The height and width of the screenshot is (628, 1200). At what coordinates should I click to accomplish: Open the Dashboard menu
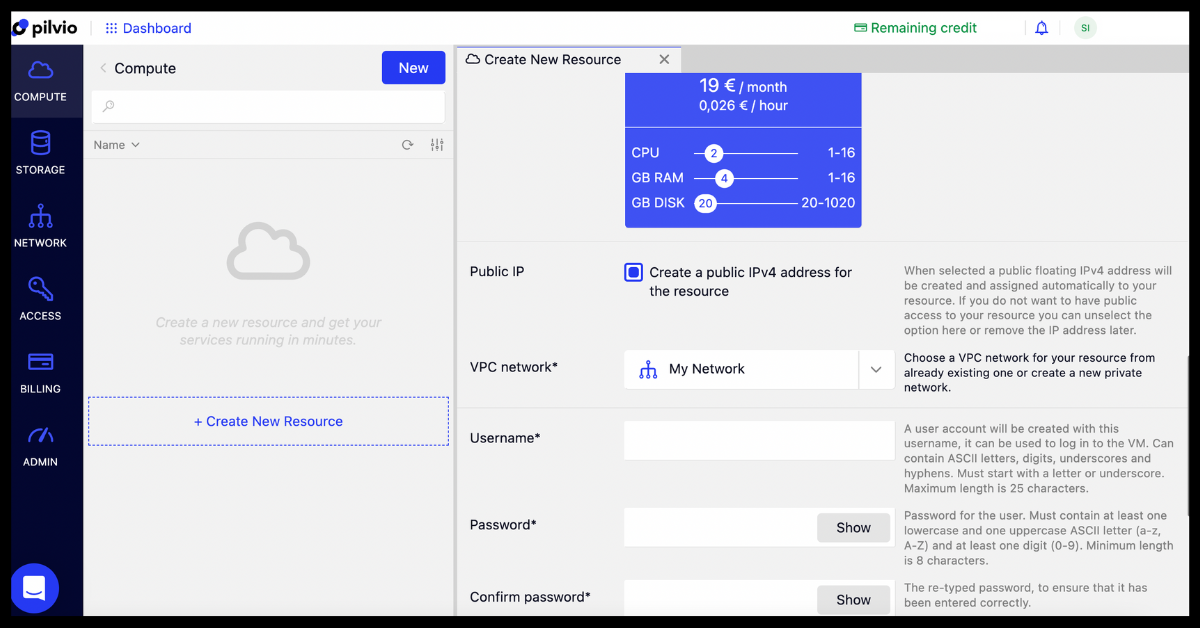pos(148,28)
